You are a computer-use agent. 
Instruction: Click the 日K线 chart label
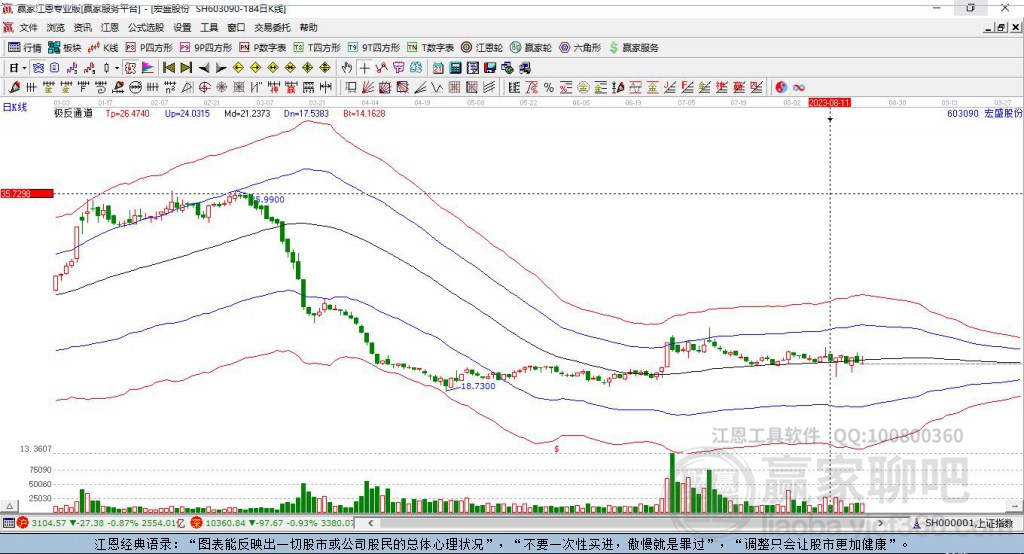click(x=14, y=107)
